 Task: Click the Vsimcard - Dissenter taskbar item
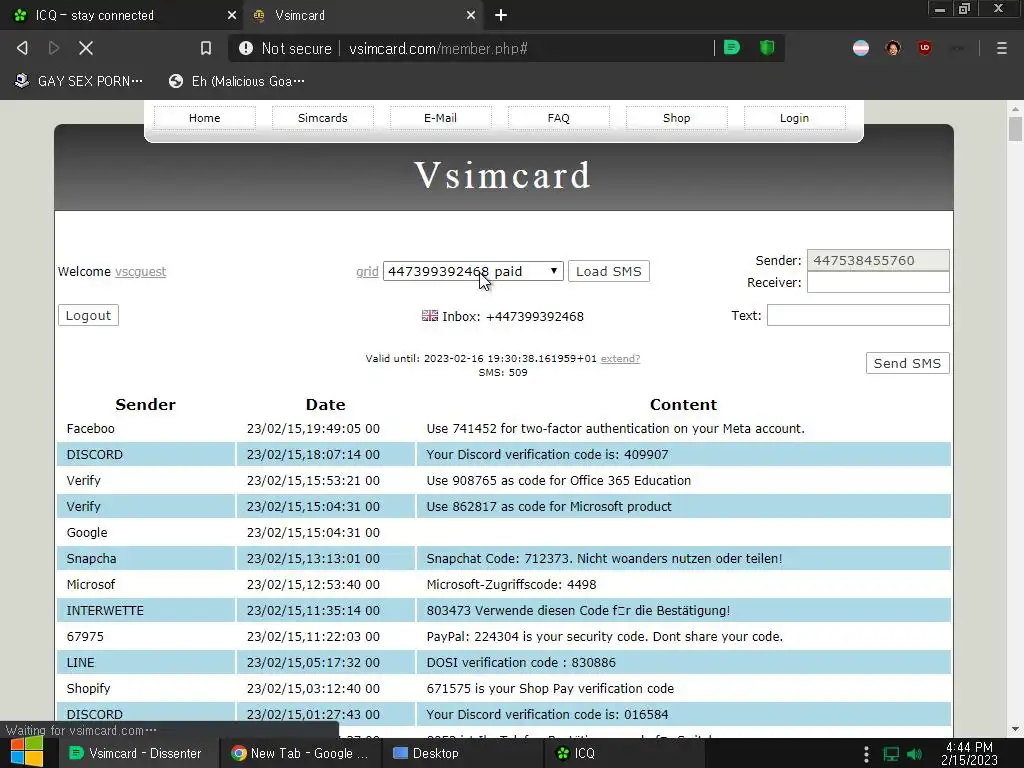point(135,753)
